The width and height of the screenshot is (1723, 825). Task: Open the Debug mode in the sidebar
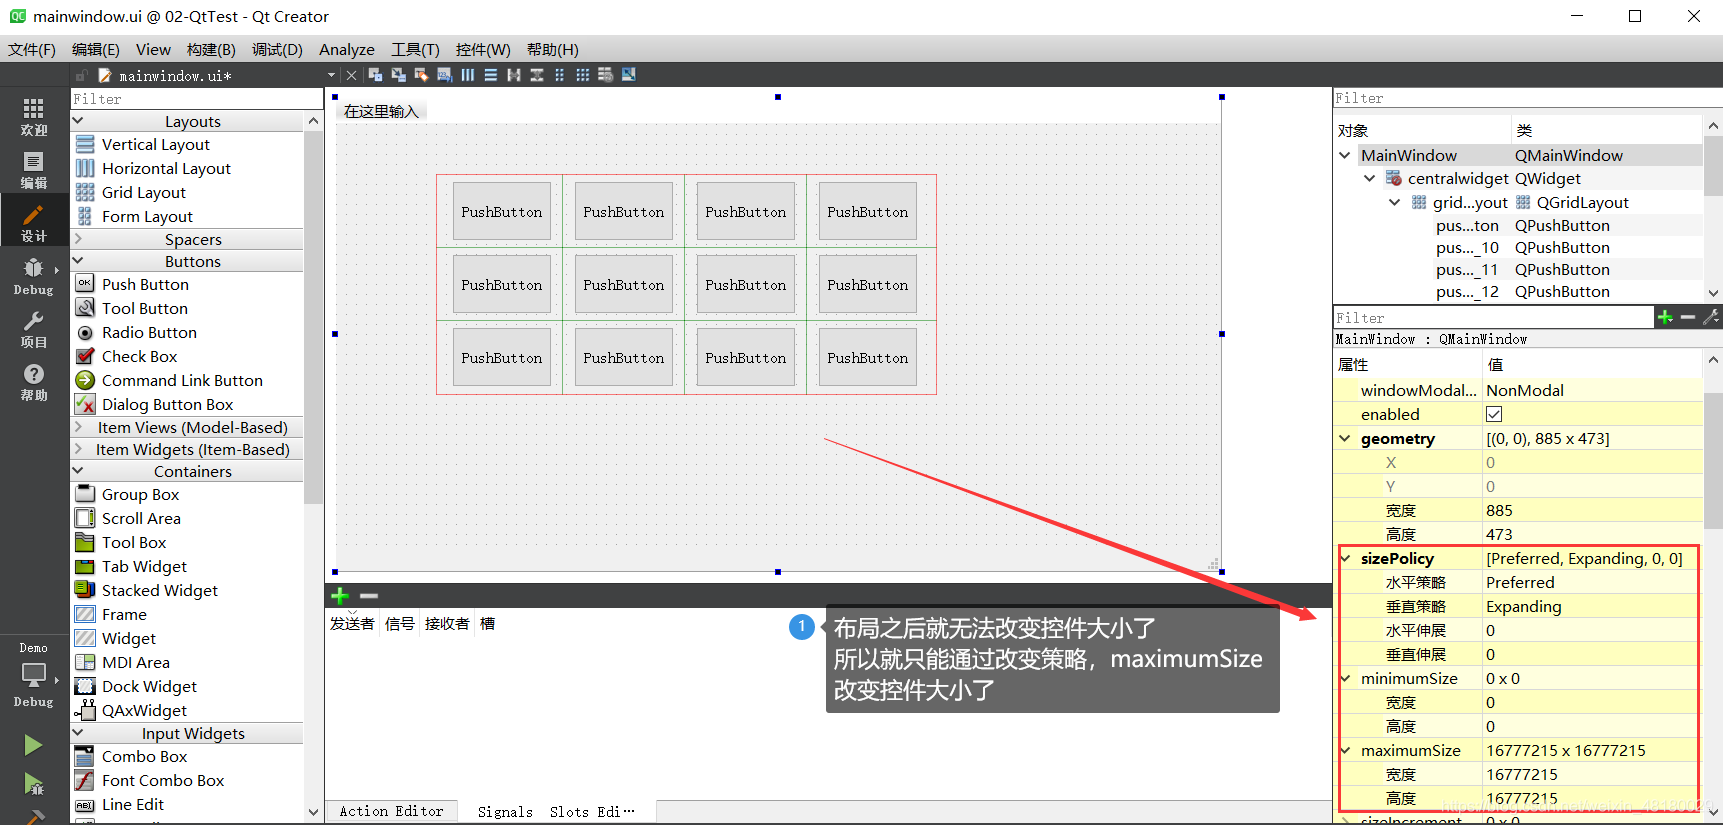click(x=34, y=276)
